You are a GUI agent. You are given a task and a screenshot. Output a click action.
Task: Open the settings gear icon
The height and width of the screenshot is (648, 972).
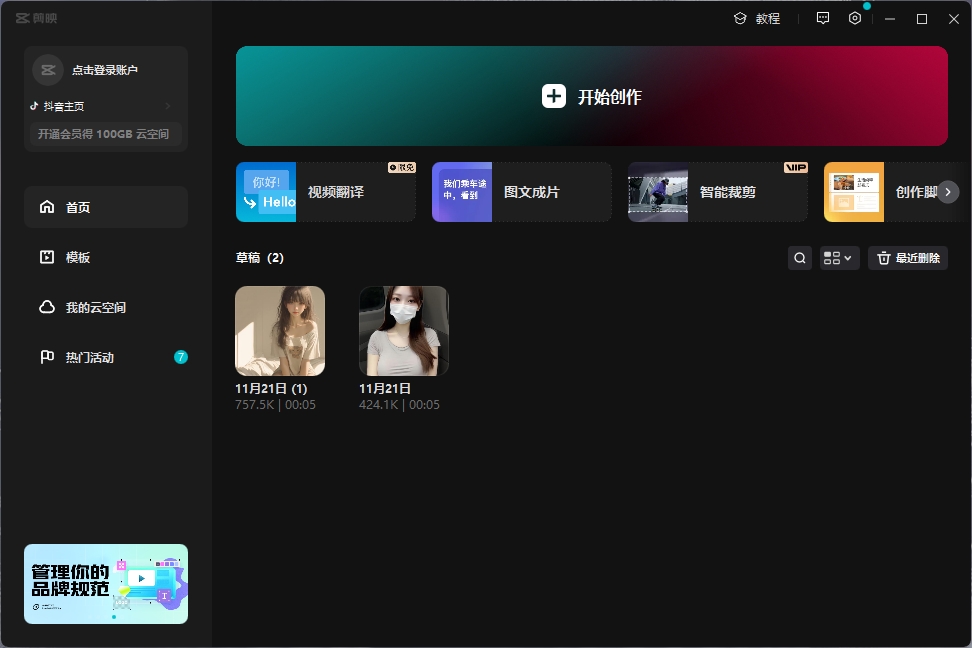(x=854, y=18)
